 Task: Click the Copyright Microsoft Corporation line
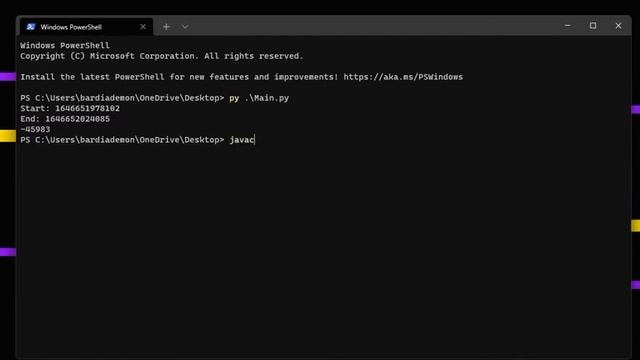click(x=162, y=56)
